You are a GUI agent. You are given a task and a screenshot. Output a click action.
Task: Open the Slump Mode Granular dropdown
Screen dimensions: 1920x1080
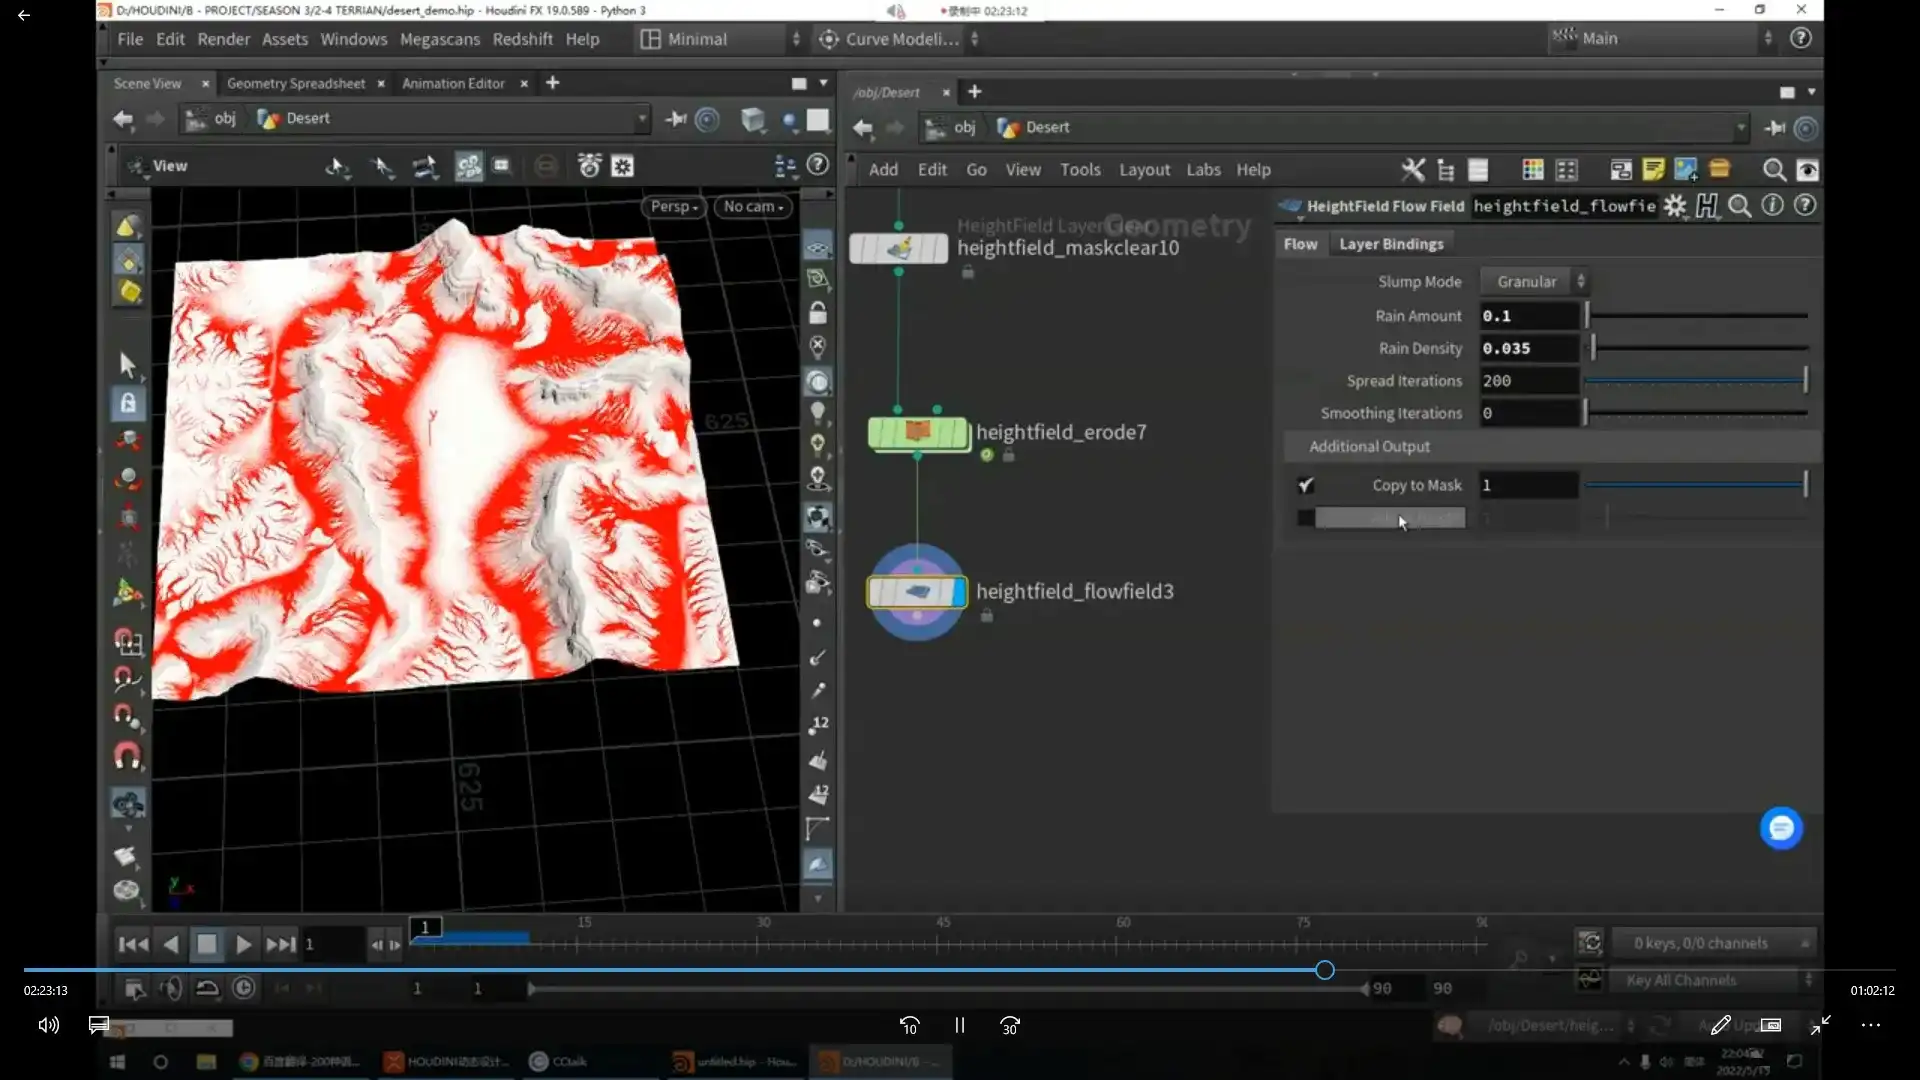tap(1535, 282)
